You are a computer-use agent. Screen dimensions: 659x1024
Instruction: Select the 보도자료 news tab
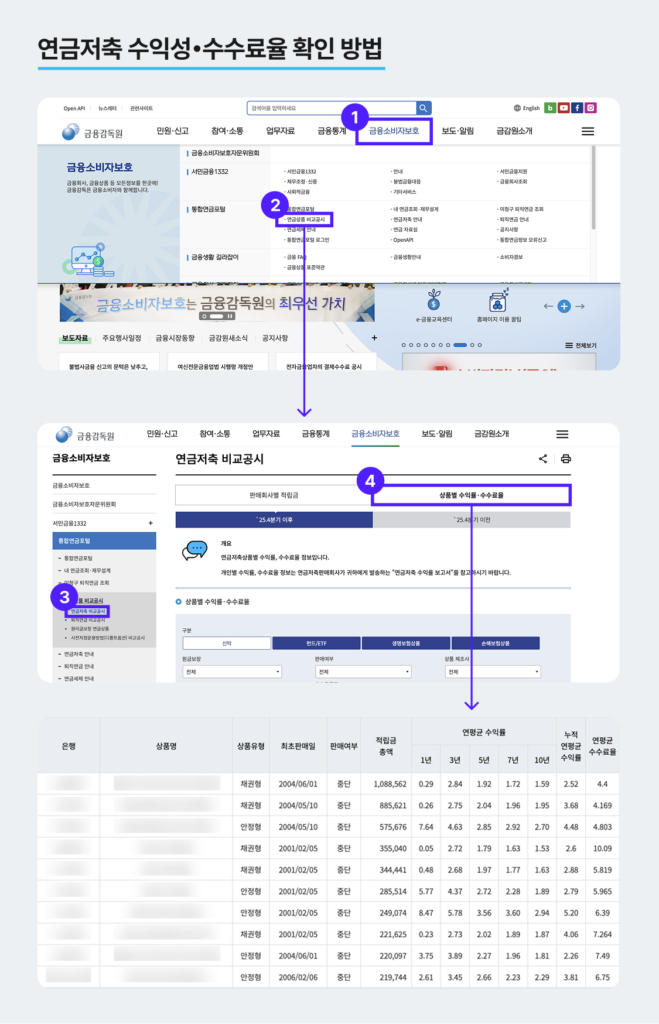(74, 338)
